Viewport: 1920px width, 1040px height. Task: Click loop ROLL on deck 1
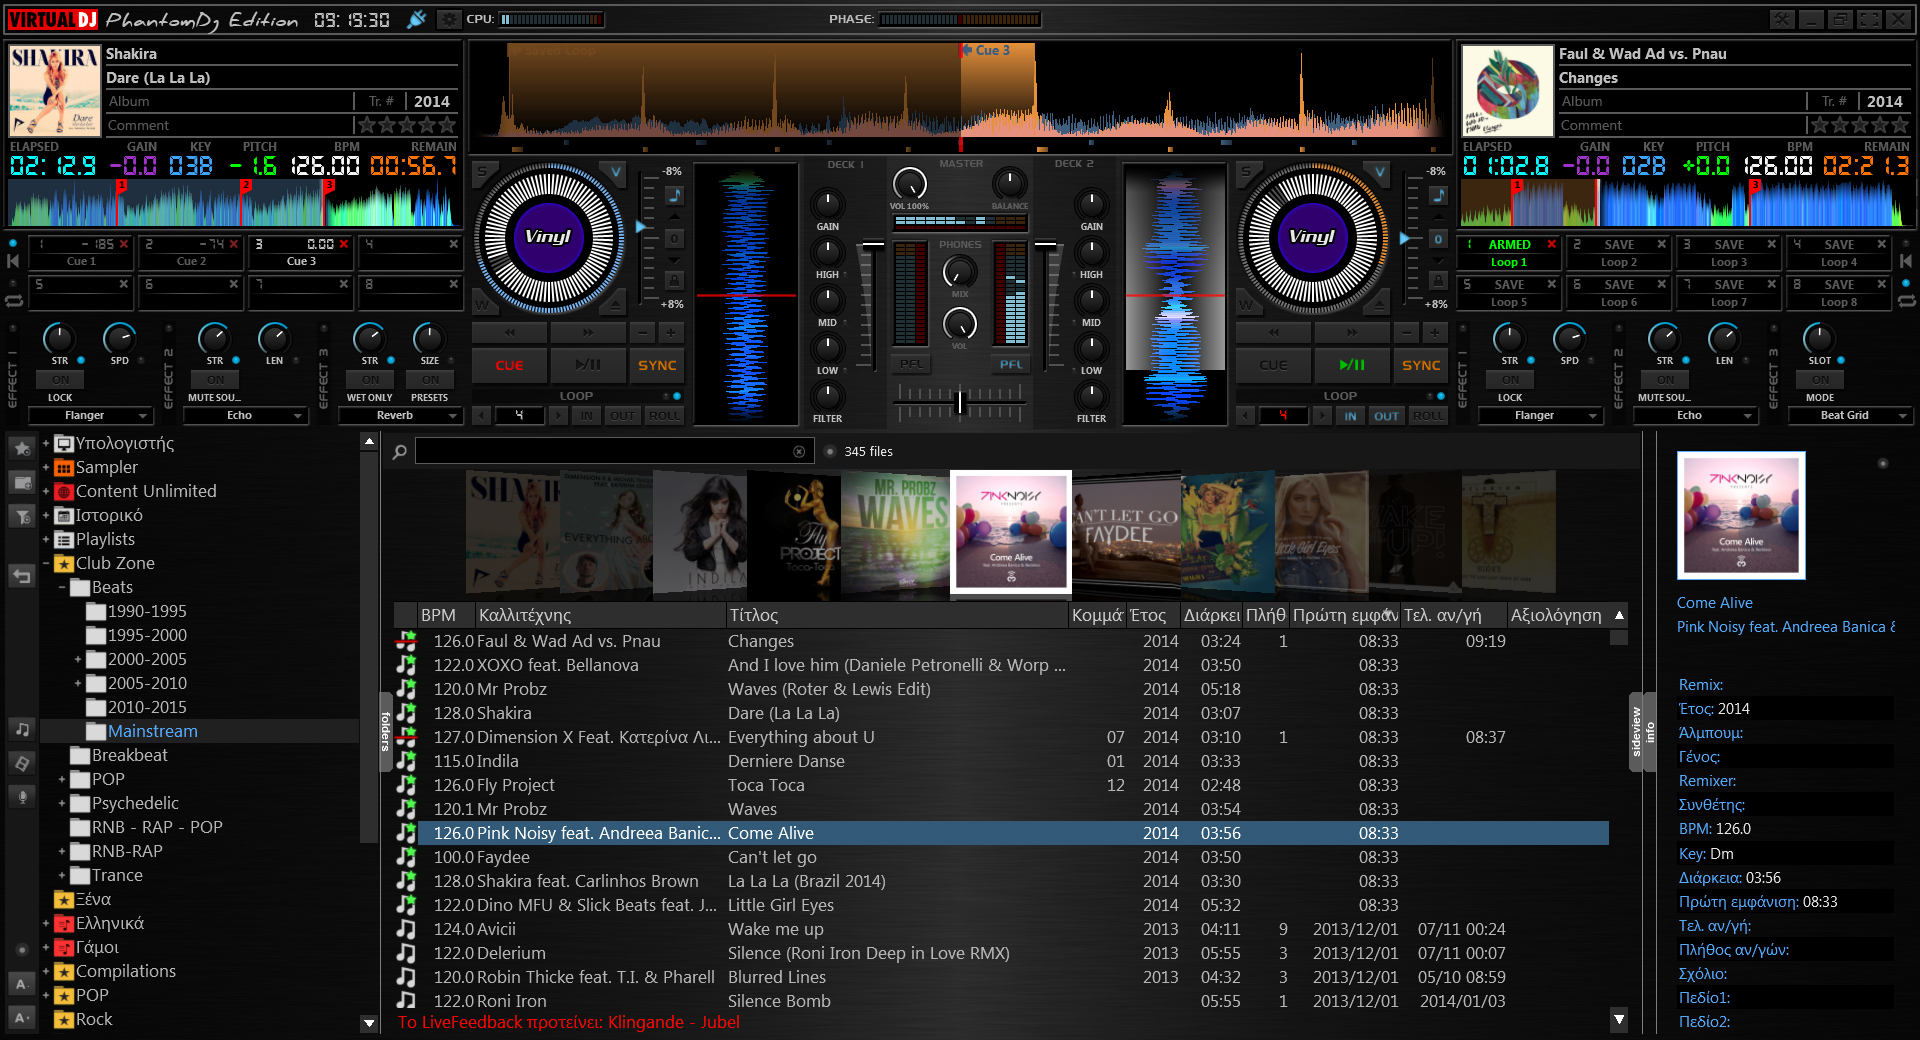[664, 416]
